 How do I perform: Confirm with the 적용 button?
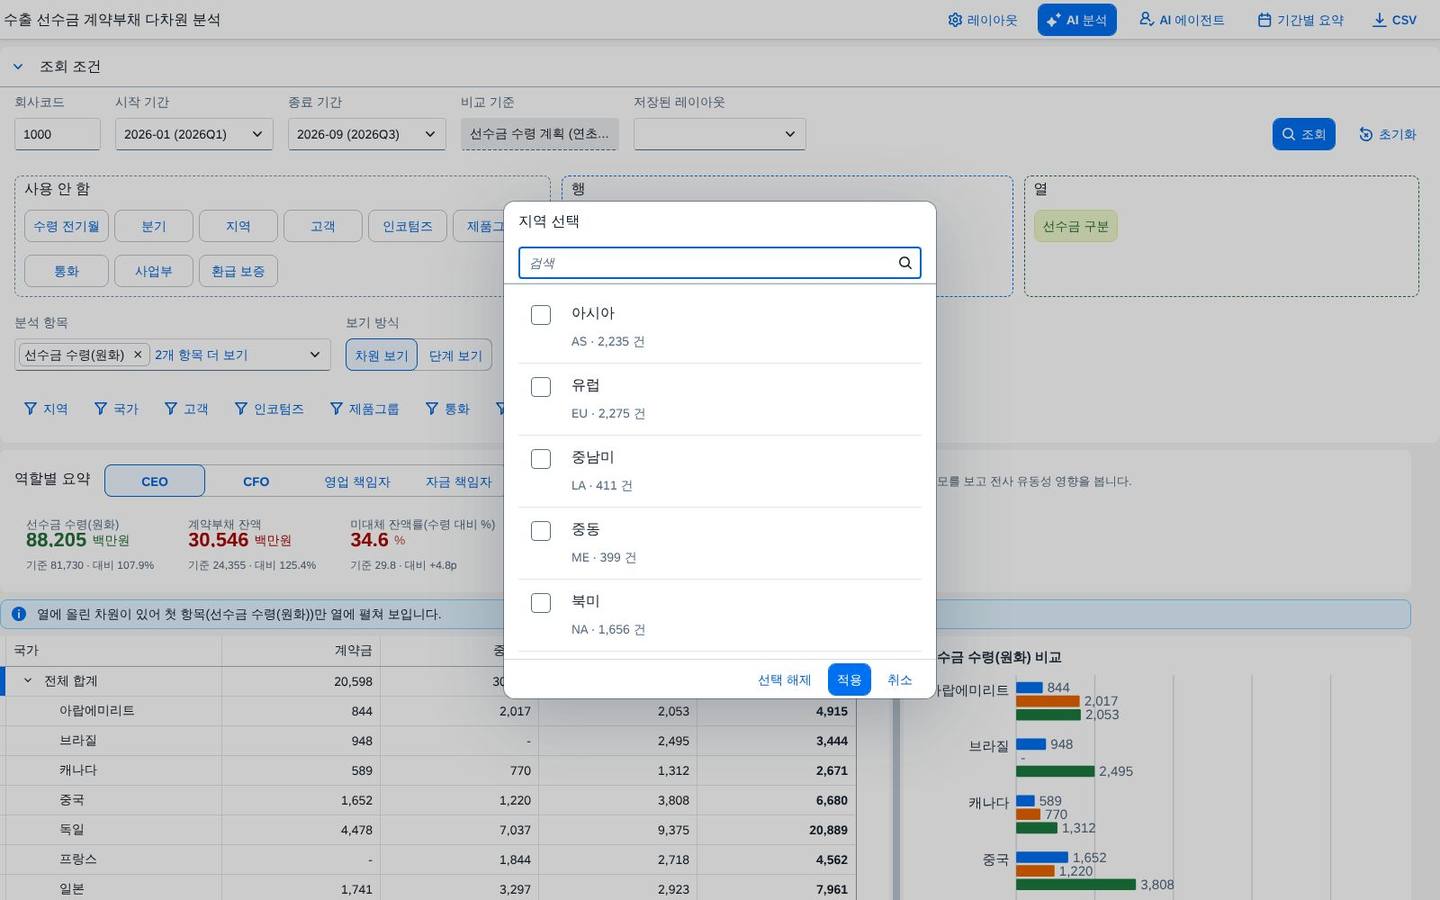849,680
